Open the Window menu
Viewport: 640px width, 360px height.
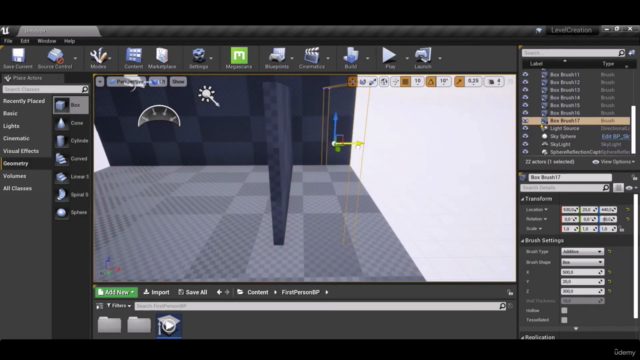click(x=47, y=41)
